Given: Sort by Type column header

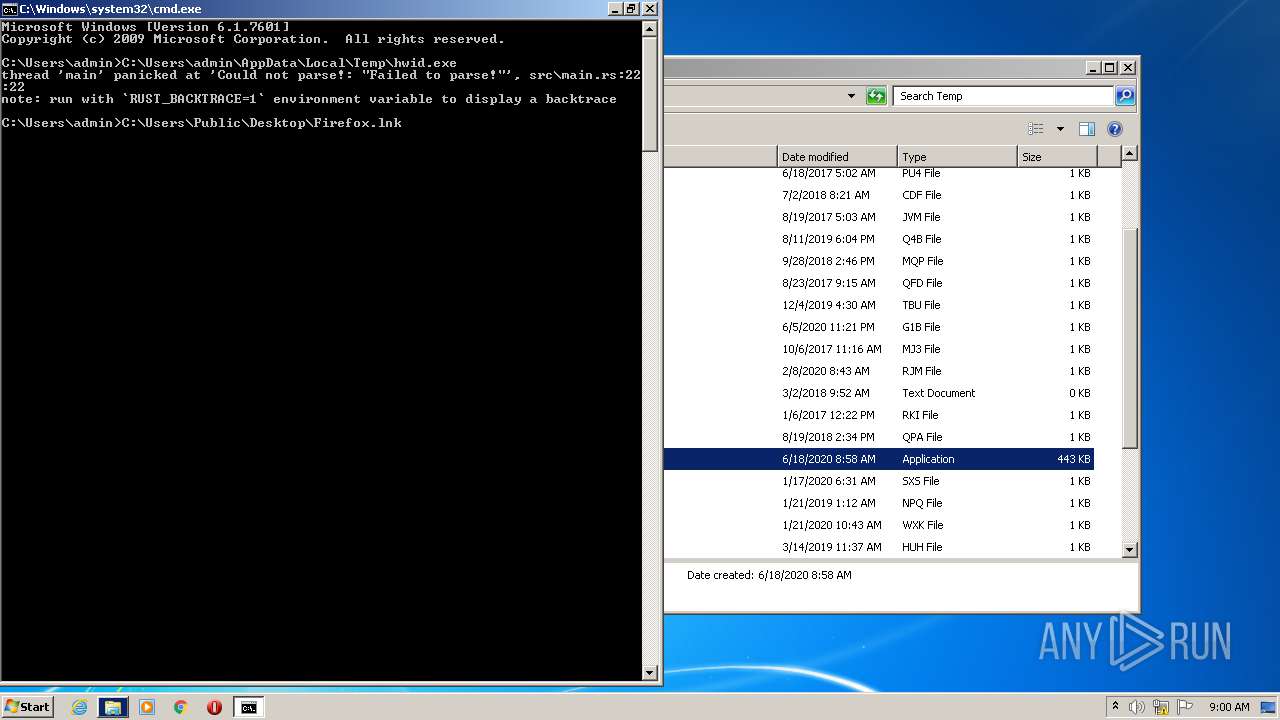Looking at the screenshot, I should tap(957, 157).
